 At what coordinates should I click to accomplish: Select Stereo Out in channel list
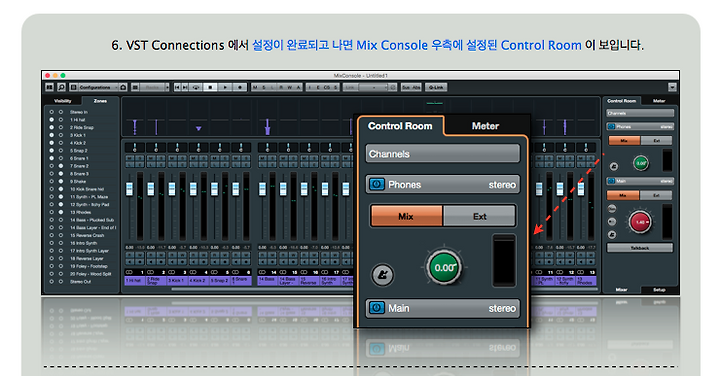click(80, 281)
